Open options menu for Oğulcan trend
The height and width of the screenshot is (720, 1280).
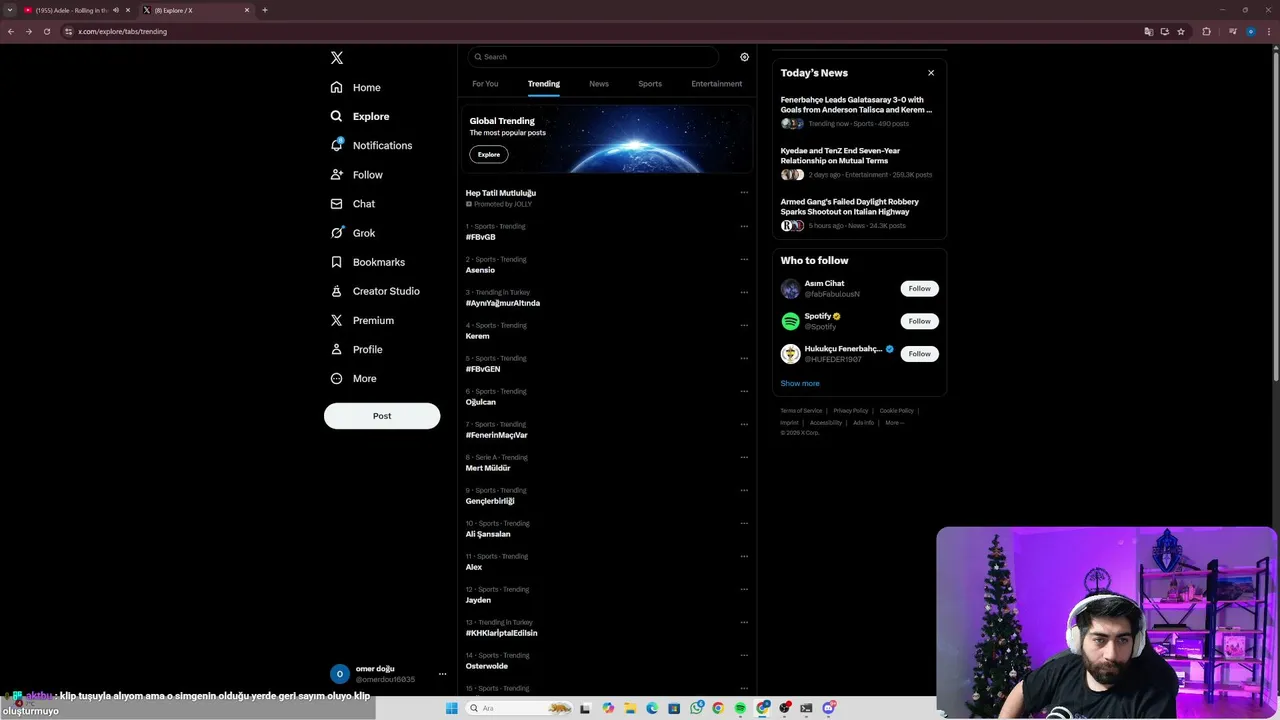(x=744, y=391)
